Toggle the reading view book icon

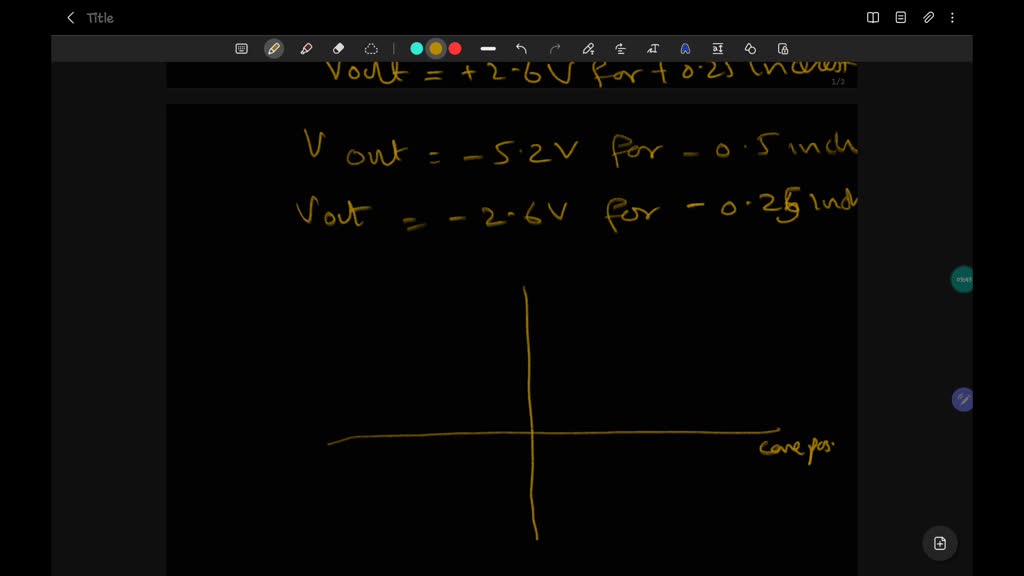(872, 17)
